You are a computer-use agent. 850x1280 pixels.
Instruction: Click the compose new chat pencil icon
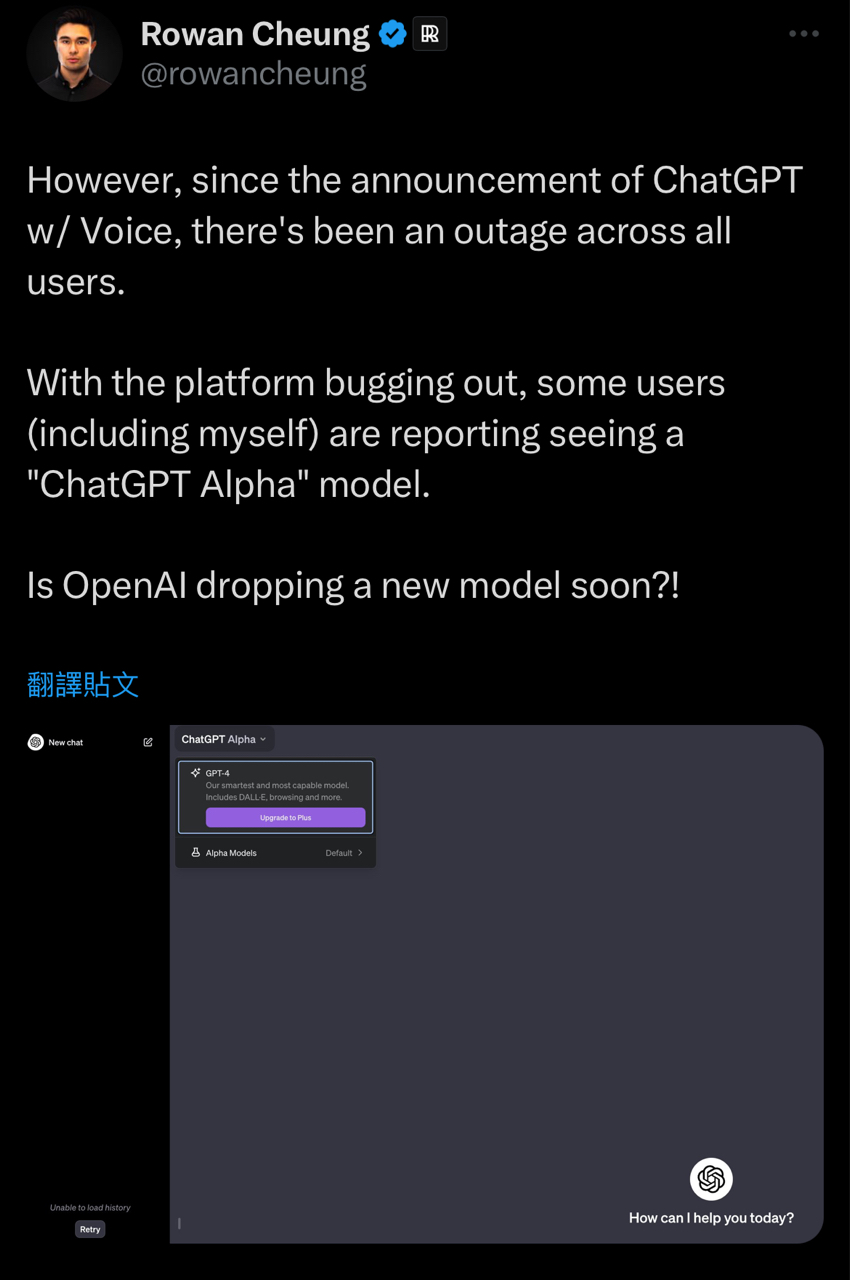tap(148, 742)
